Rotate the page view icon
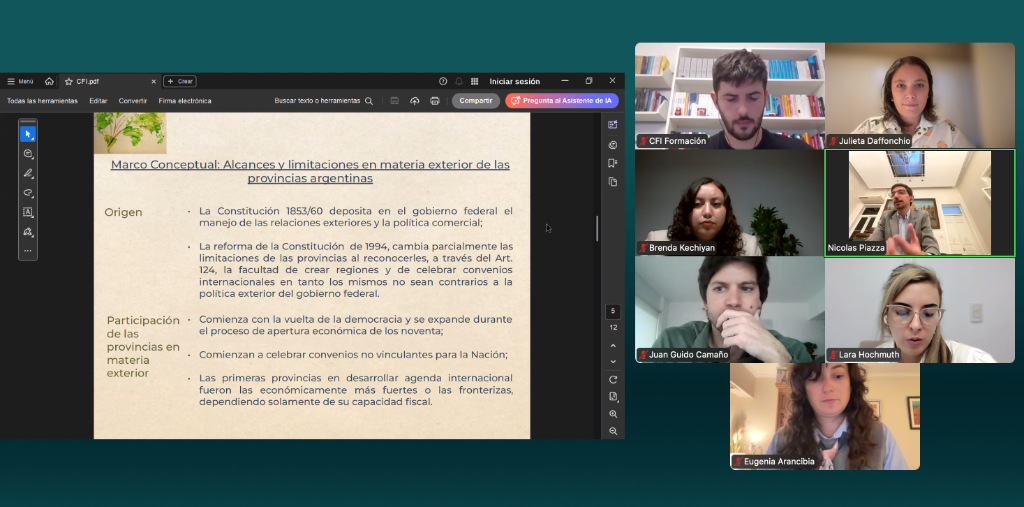The height and width of the screenshot is (507, 1024). coord(613,380)
